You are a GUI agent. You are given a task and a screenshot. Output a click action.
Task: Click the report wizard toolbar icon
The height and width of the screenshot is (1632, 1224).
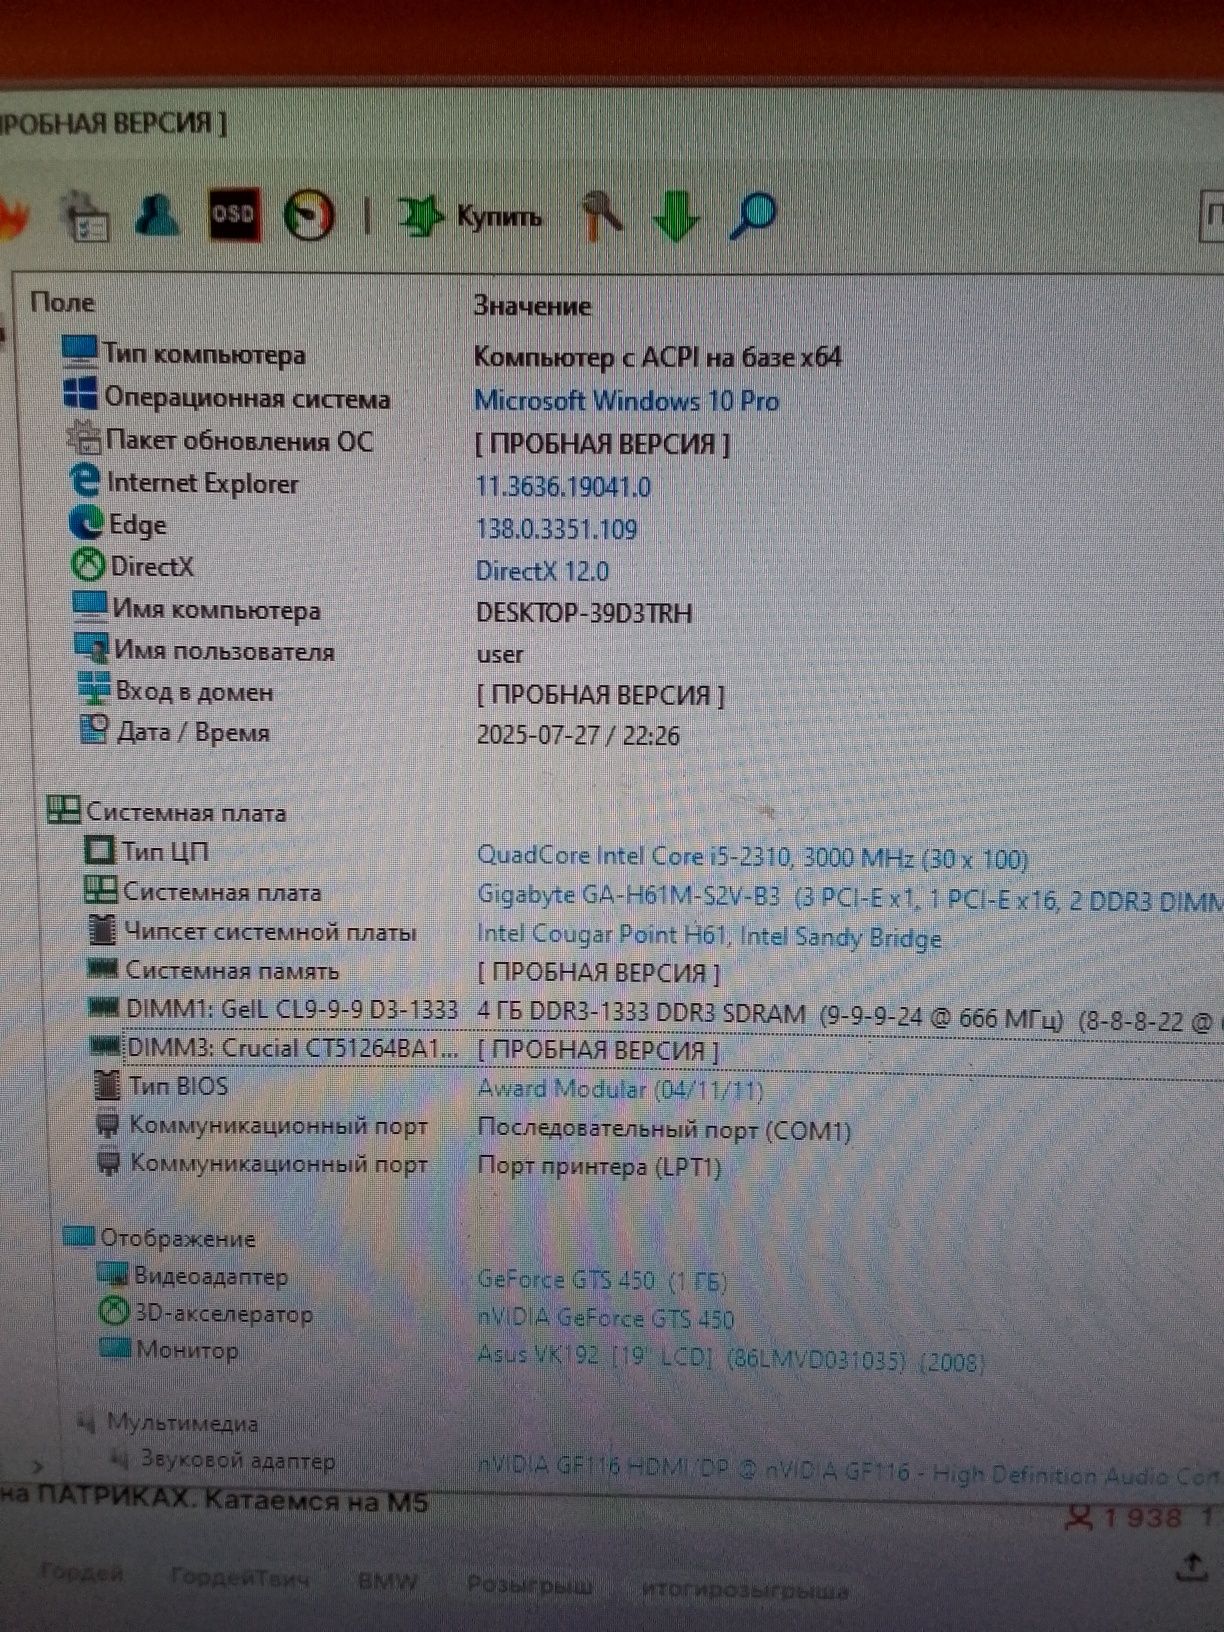point(86,216)
